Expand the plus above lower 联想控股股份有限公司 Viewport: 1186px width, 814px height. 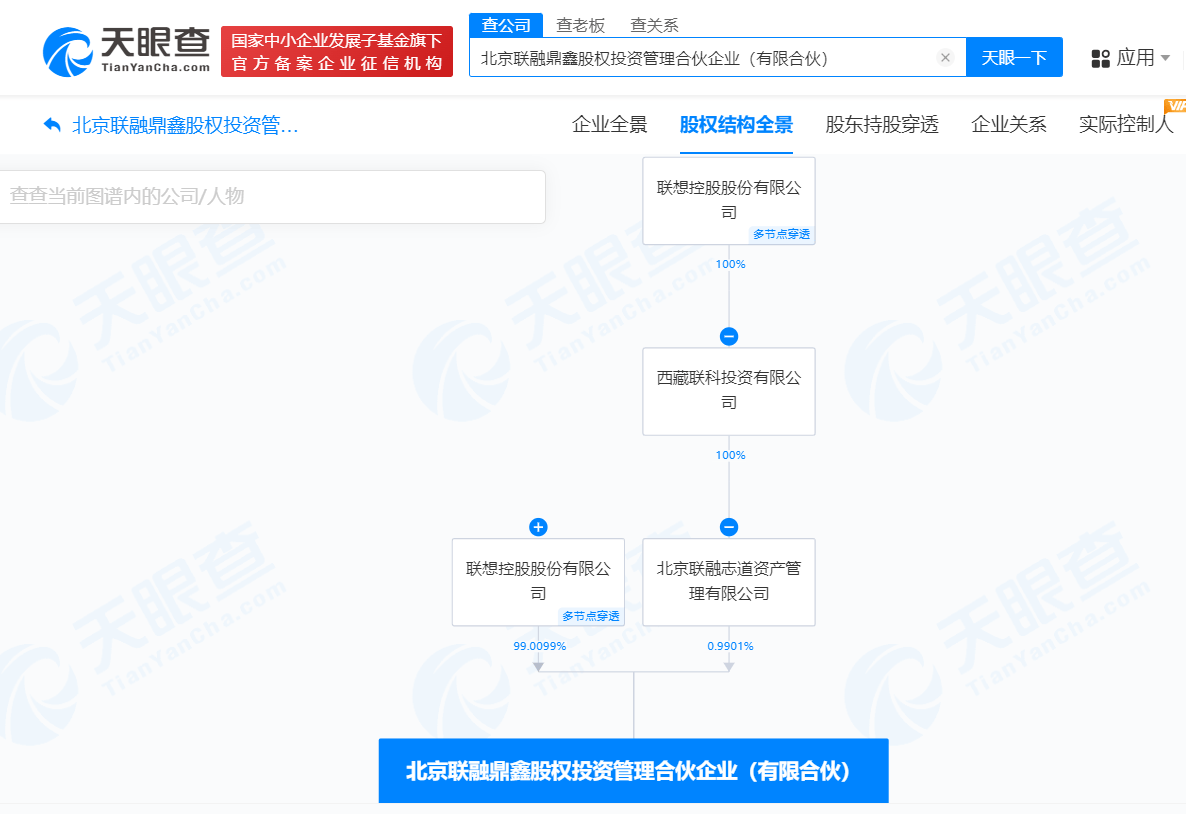click(x=538, y=527)
